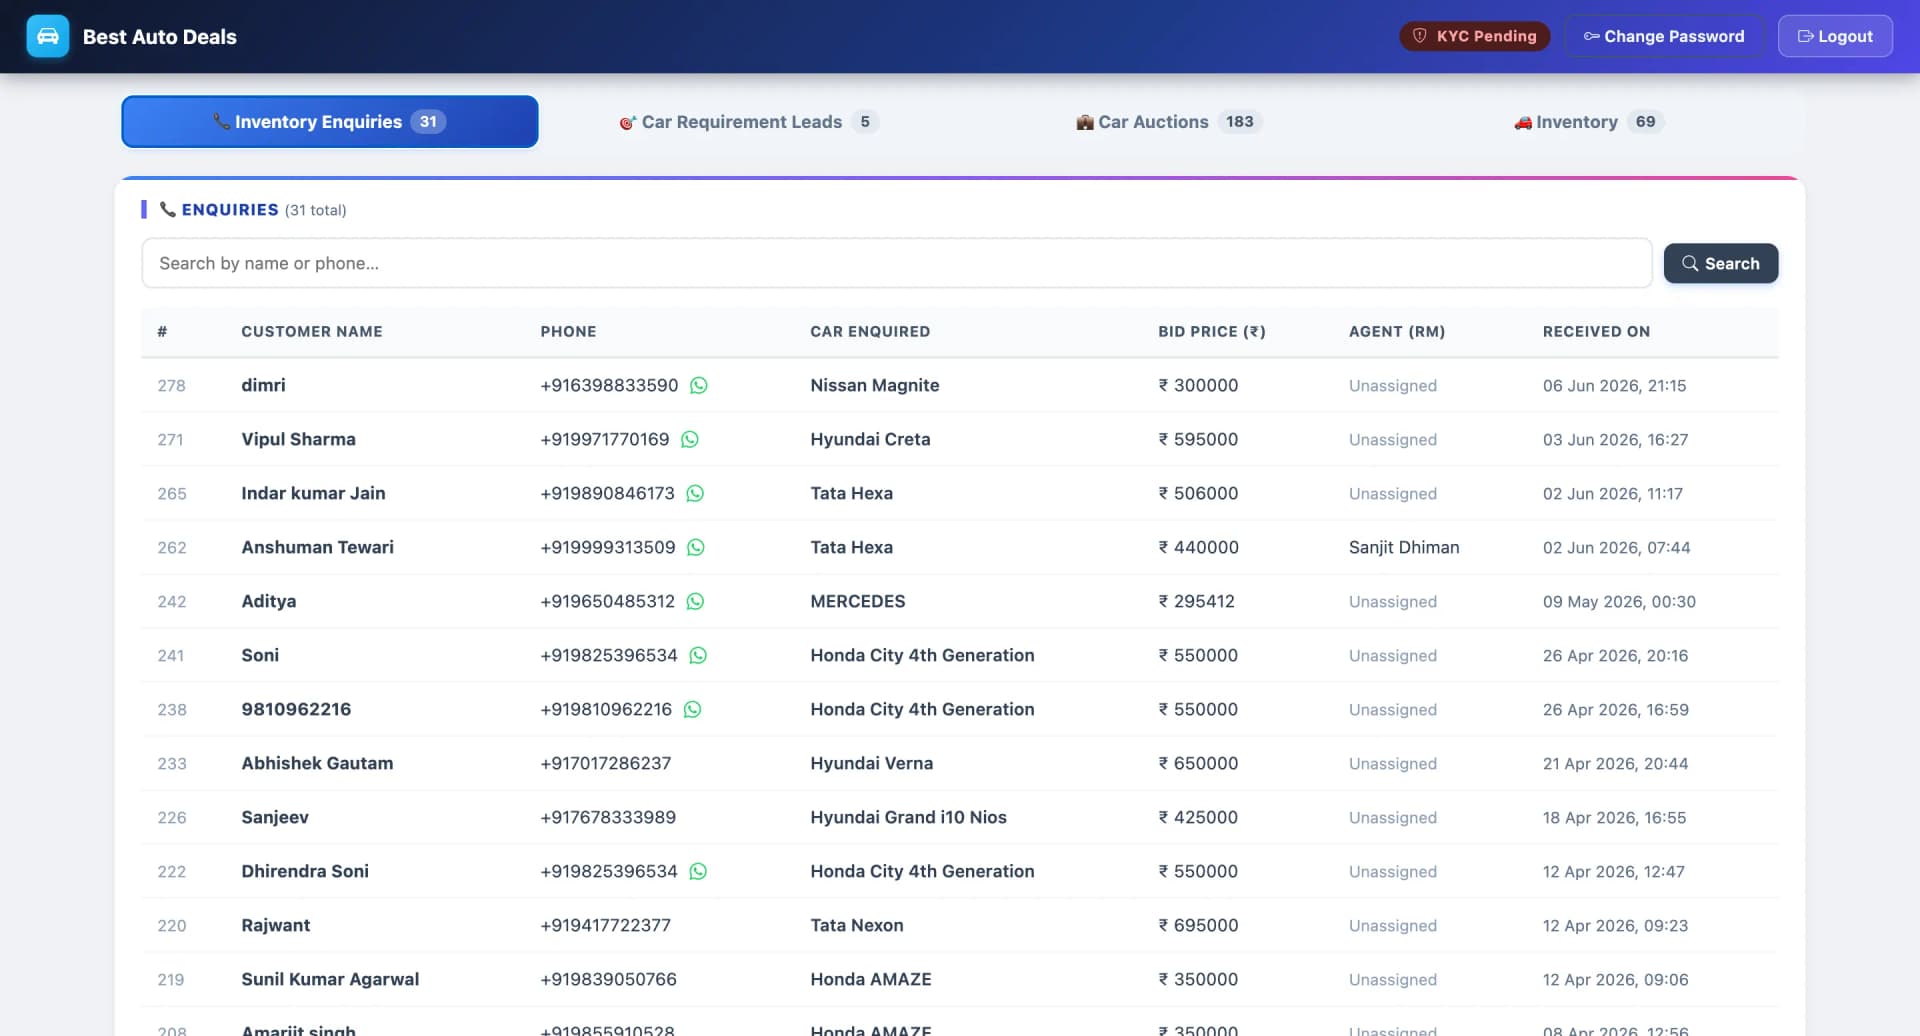Screen dimensions: 1920x1036
Task: Click the 183 count badge on Car Auctions
Action: pyautogui.click(x=1240, y=122)
